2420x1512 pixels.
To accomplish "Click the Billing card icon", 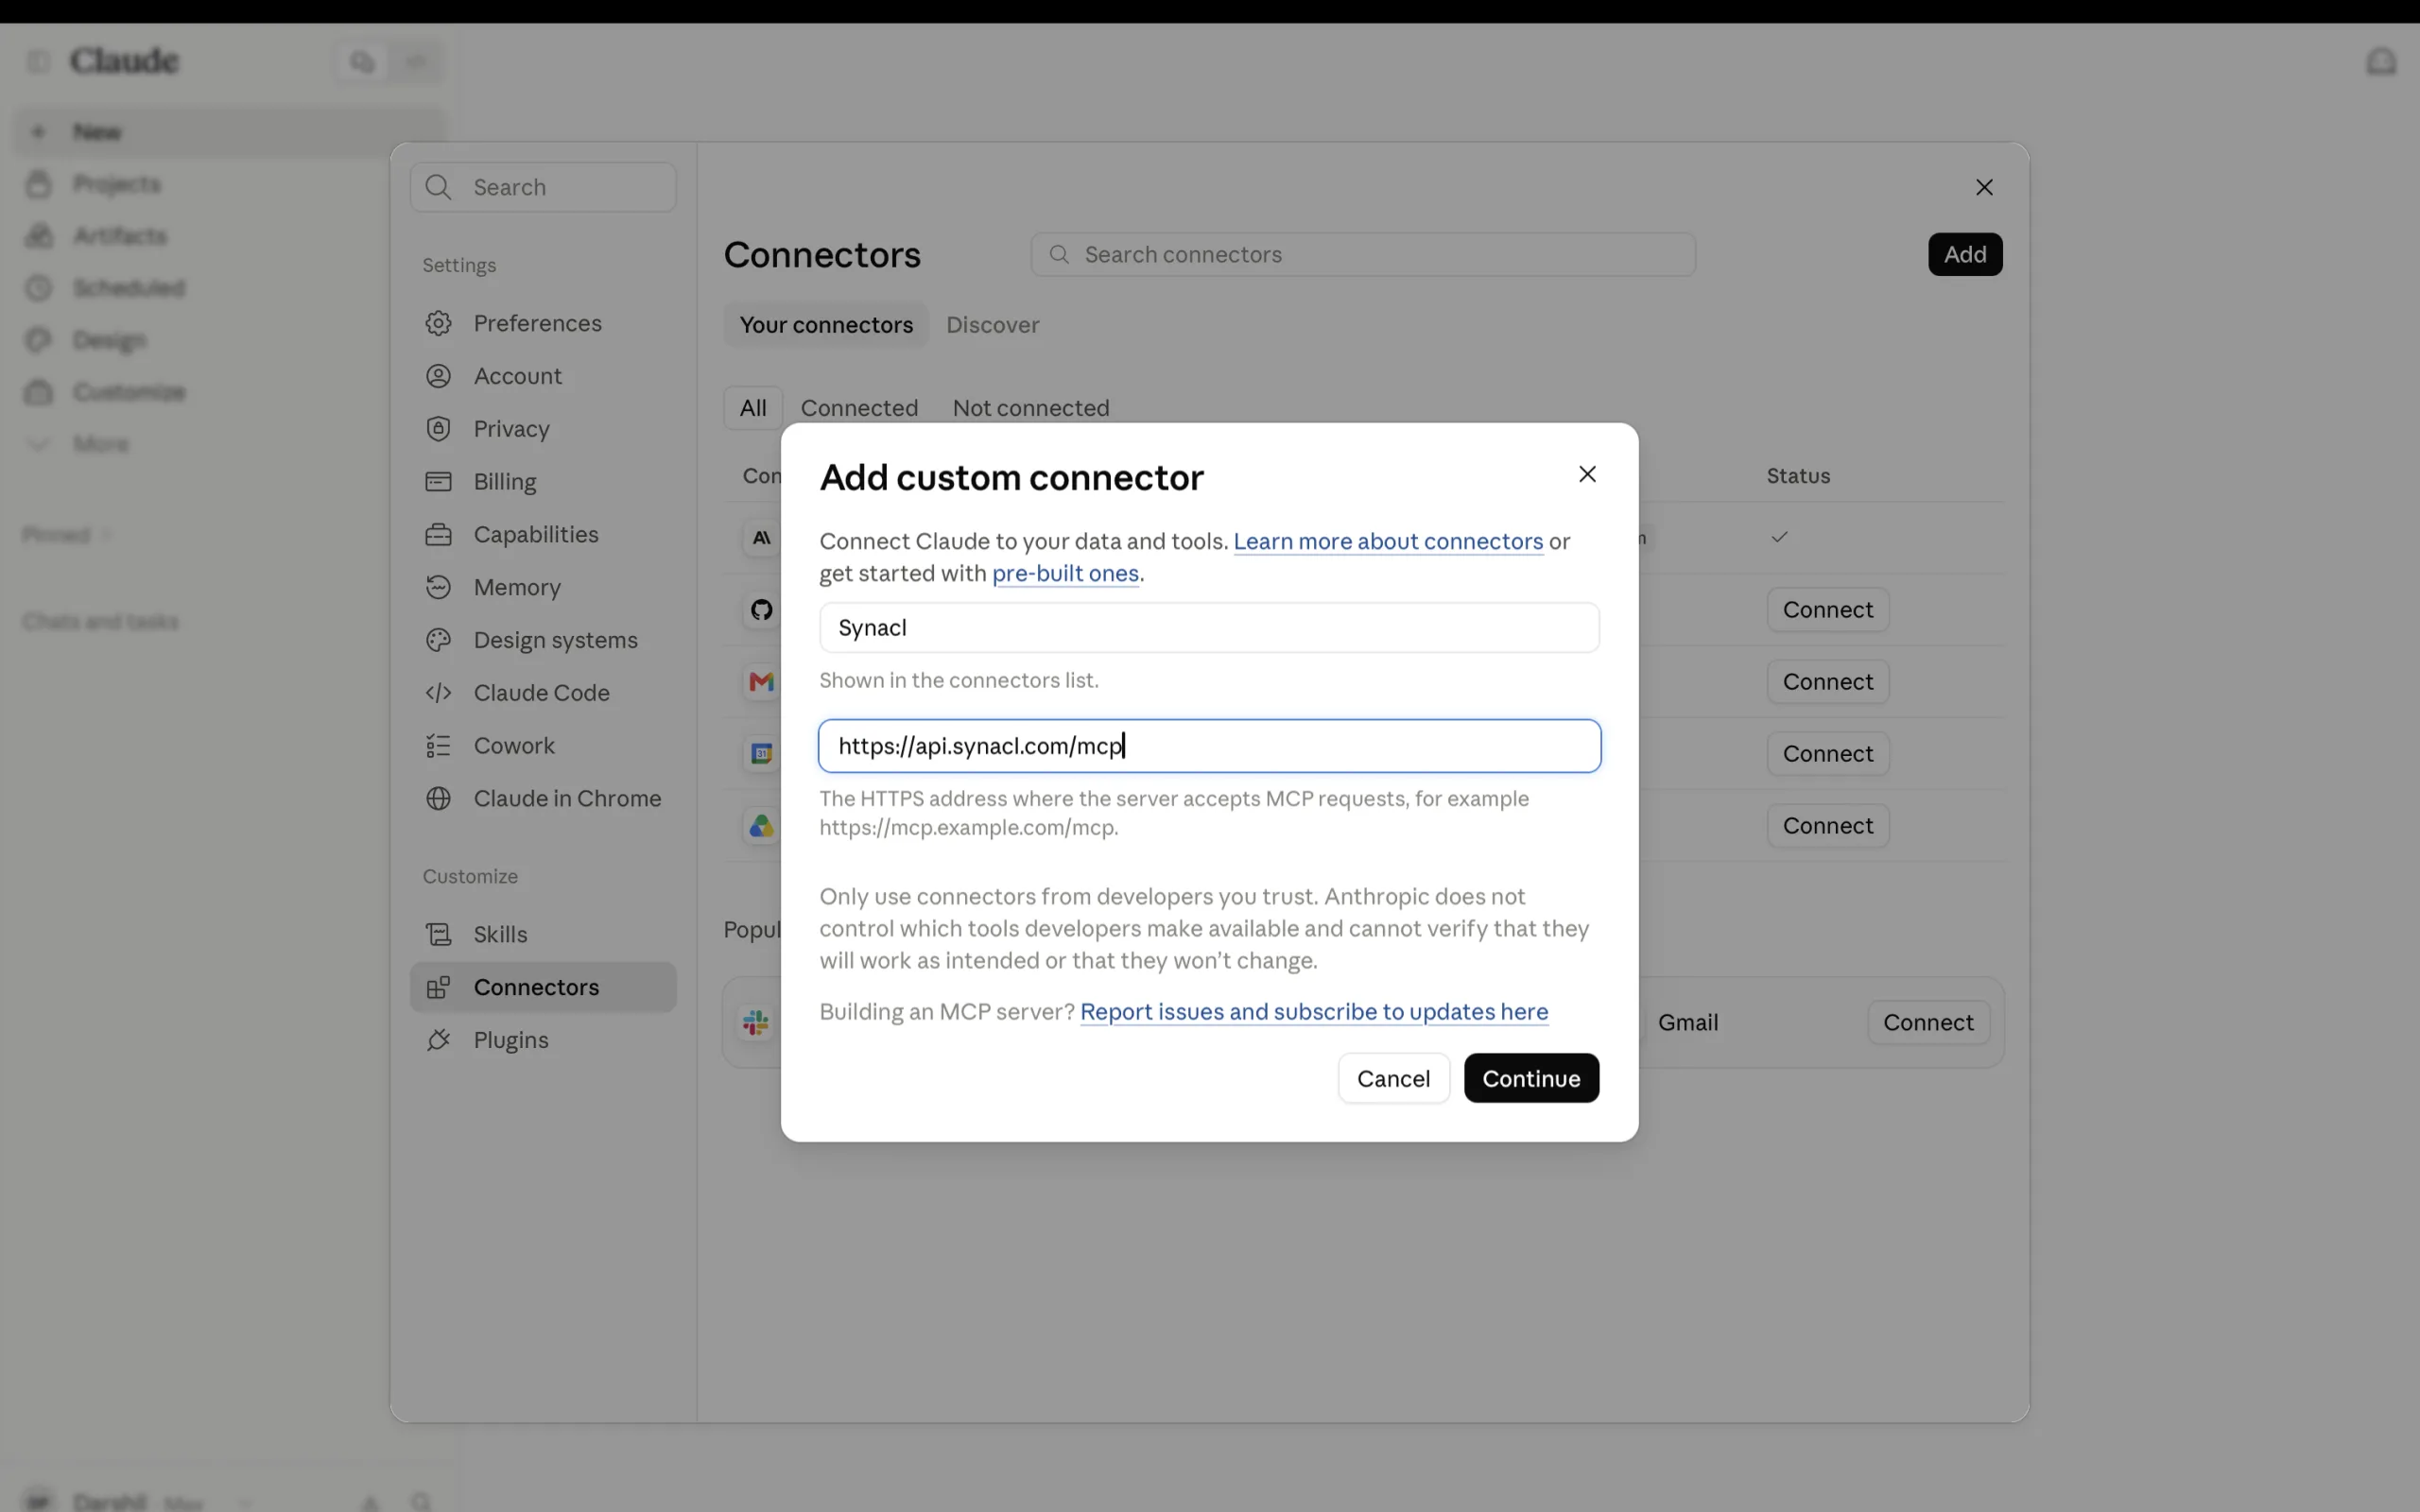I will [438, 482].
